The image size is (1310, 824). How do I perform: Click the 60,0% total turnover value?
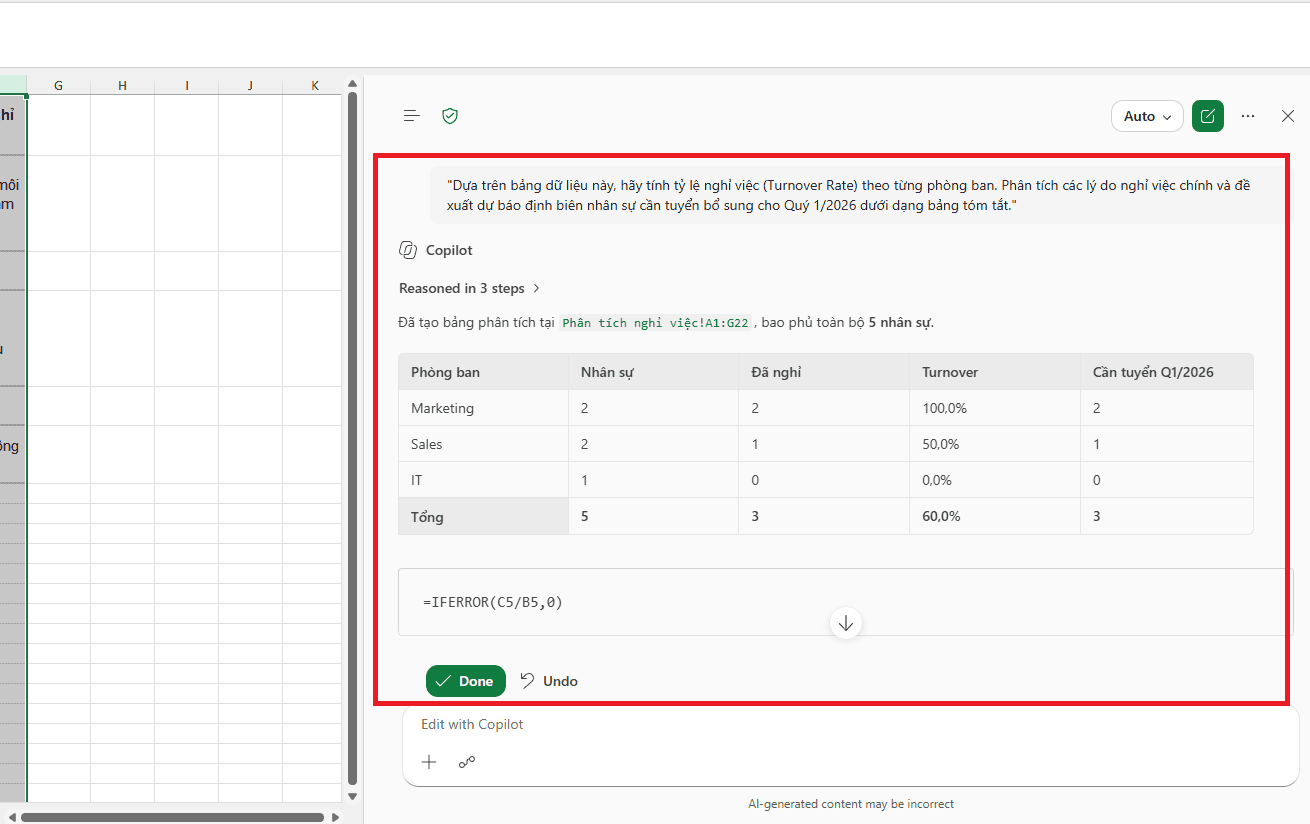tap(941, 517)
